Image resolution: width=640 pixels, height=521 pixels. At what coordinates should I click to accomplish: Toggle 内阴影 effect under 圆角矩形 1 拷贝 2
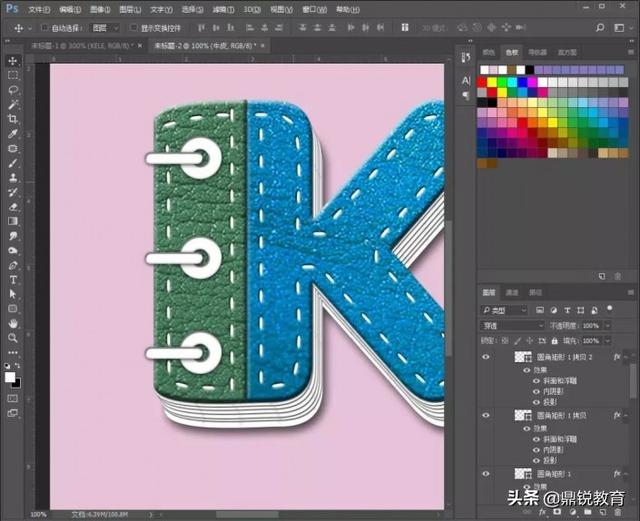coord(536,391)
